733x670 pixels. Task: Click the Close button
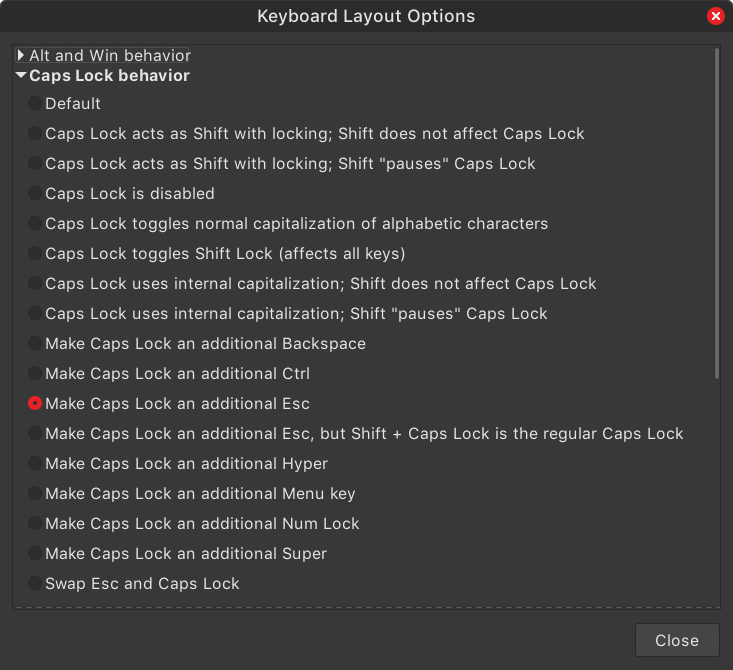click(x=677, y=640)
